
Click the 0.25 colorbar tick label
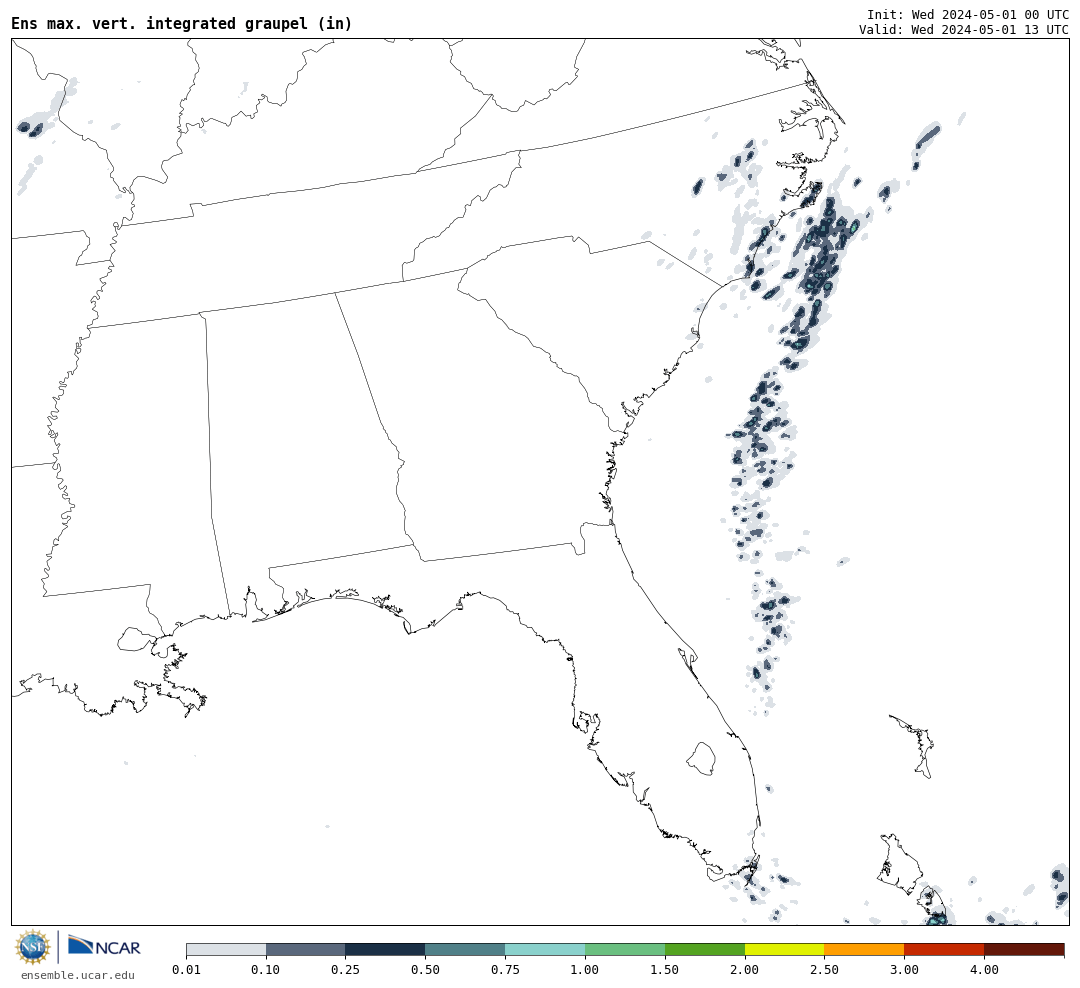coord(346,970)
